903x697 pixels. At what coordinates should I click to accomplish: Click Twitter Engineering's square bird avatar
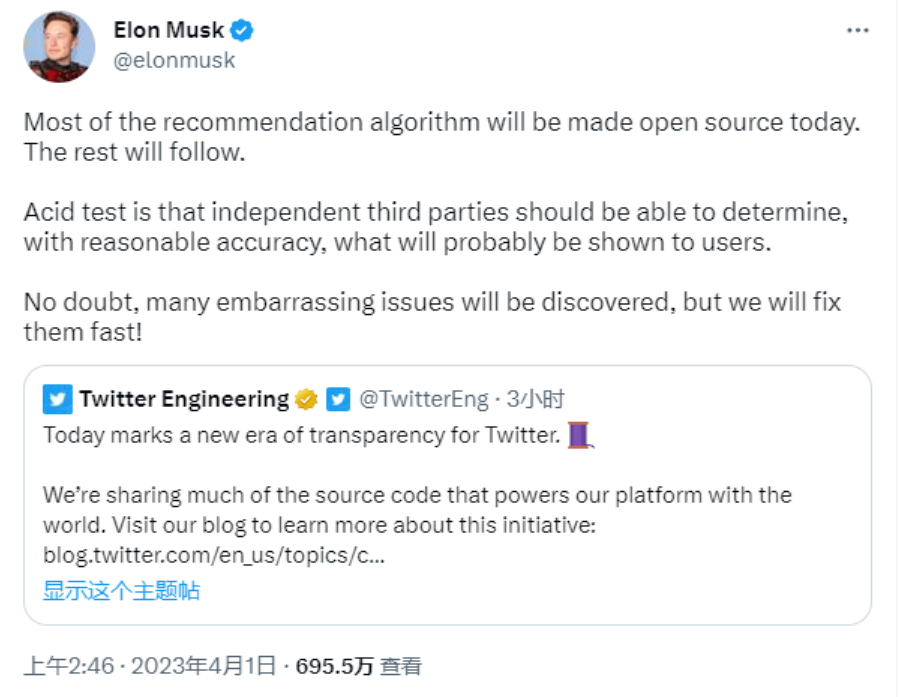coord(57,400)
